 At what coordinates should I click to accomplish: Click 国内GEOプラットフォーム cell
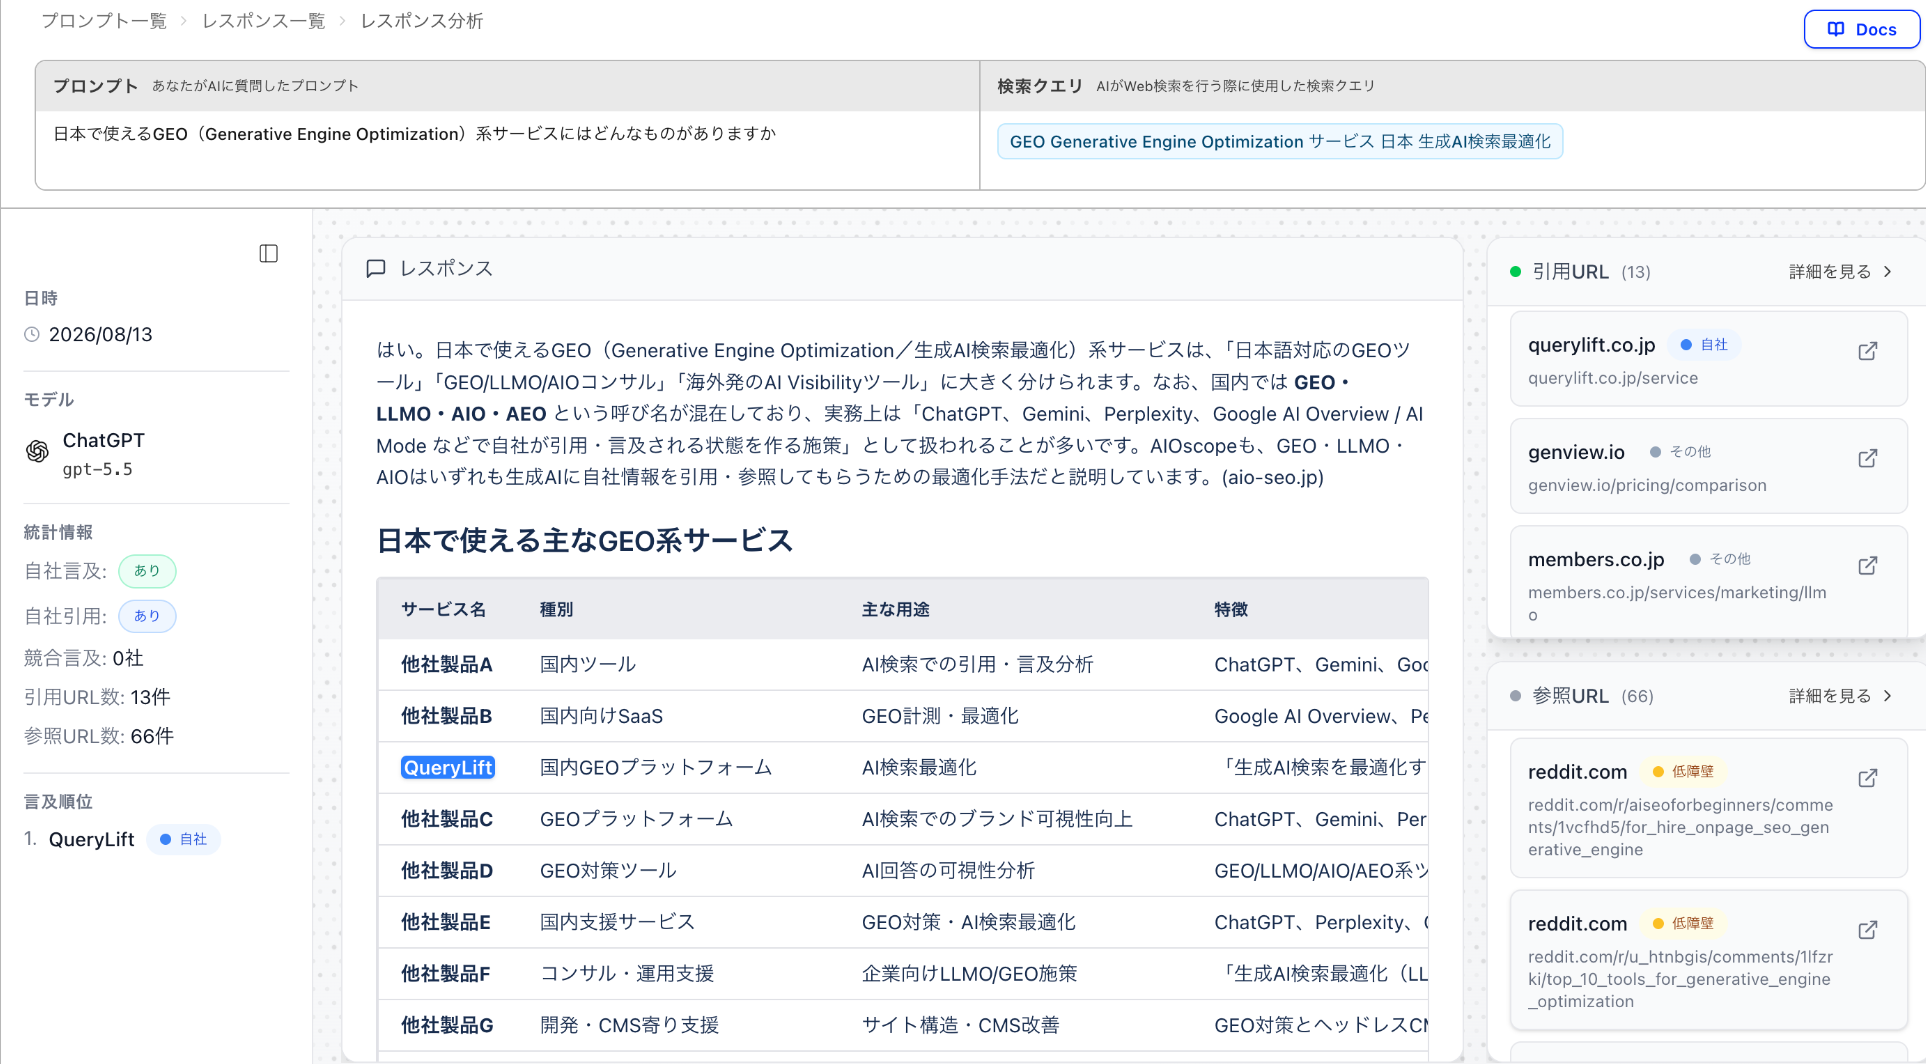656,767
